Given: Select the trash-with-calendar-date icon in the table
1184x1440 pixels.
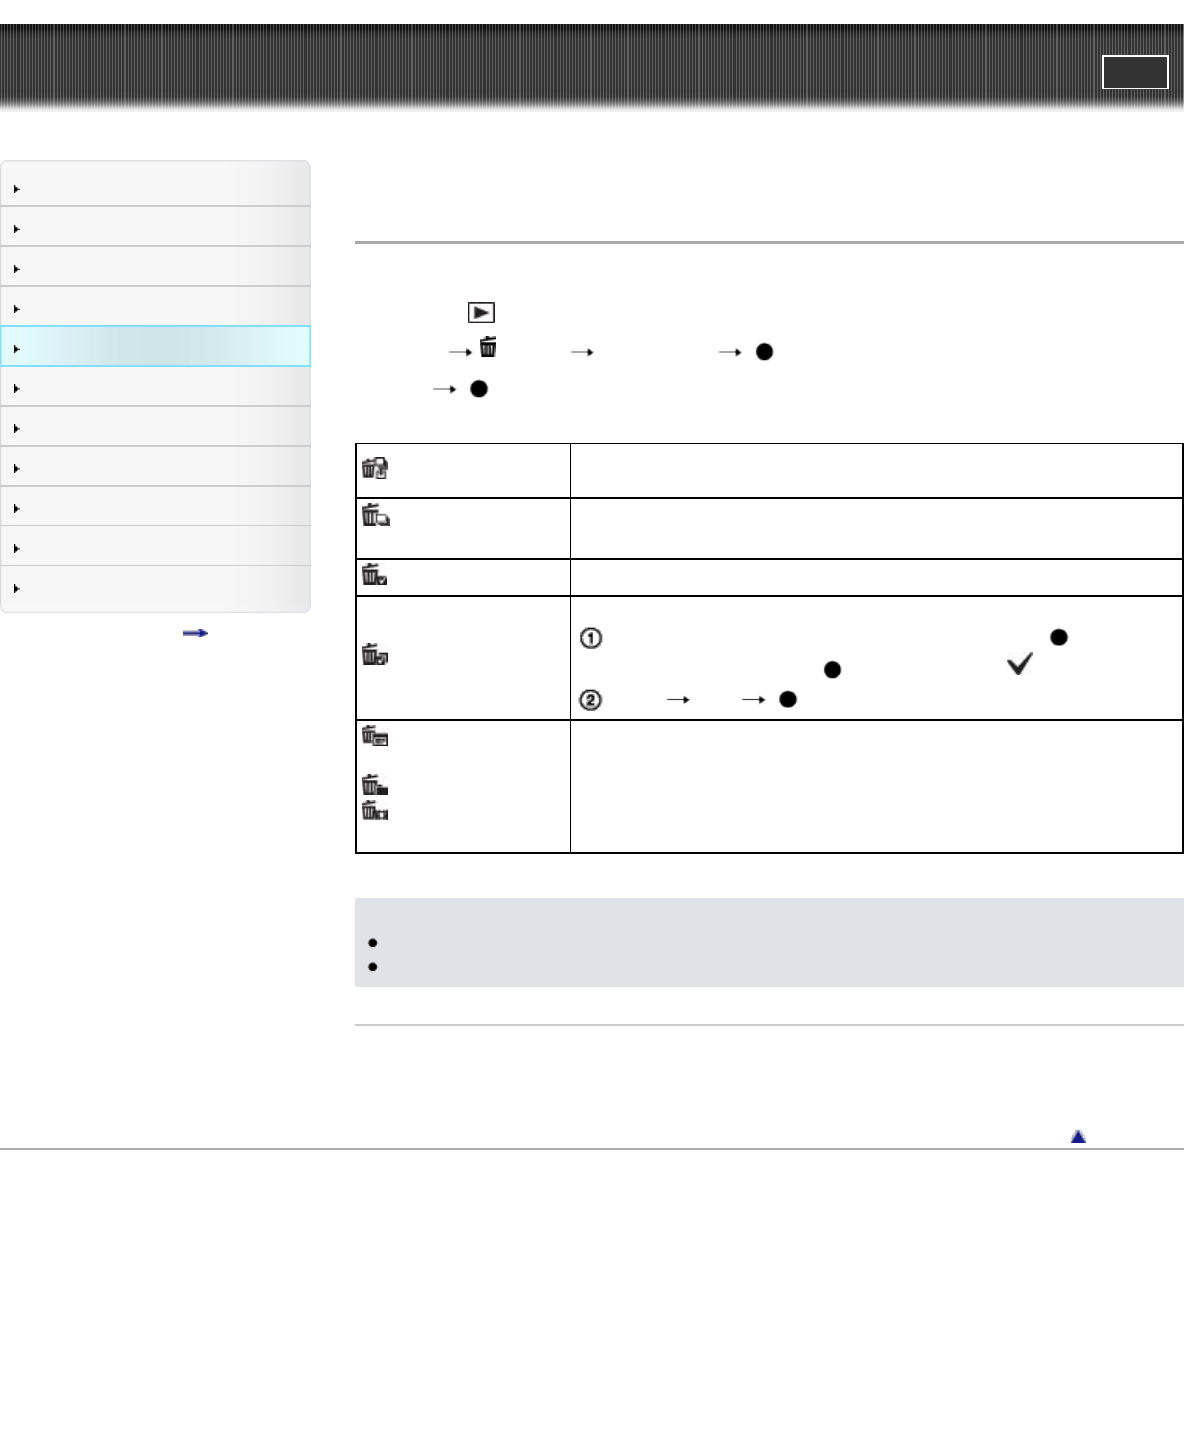Looking at the screenshot, I should coord(375,737).
